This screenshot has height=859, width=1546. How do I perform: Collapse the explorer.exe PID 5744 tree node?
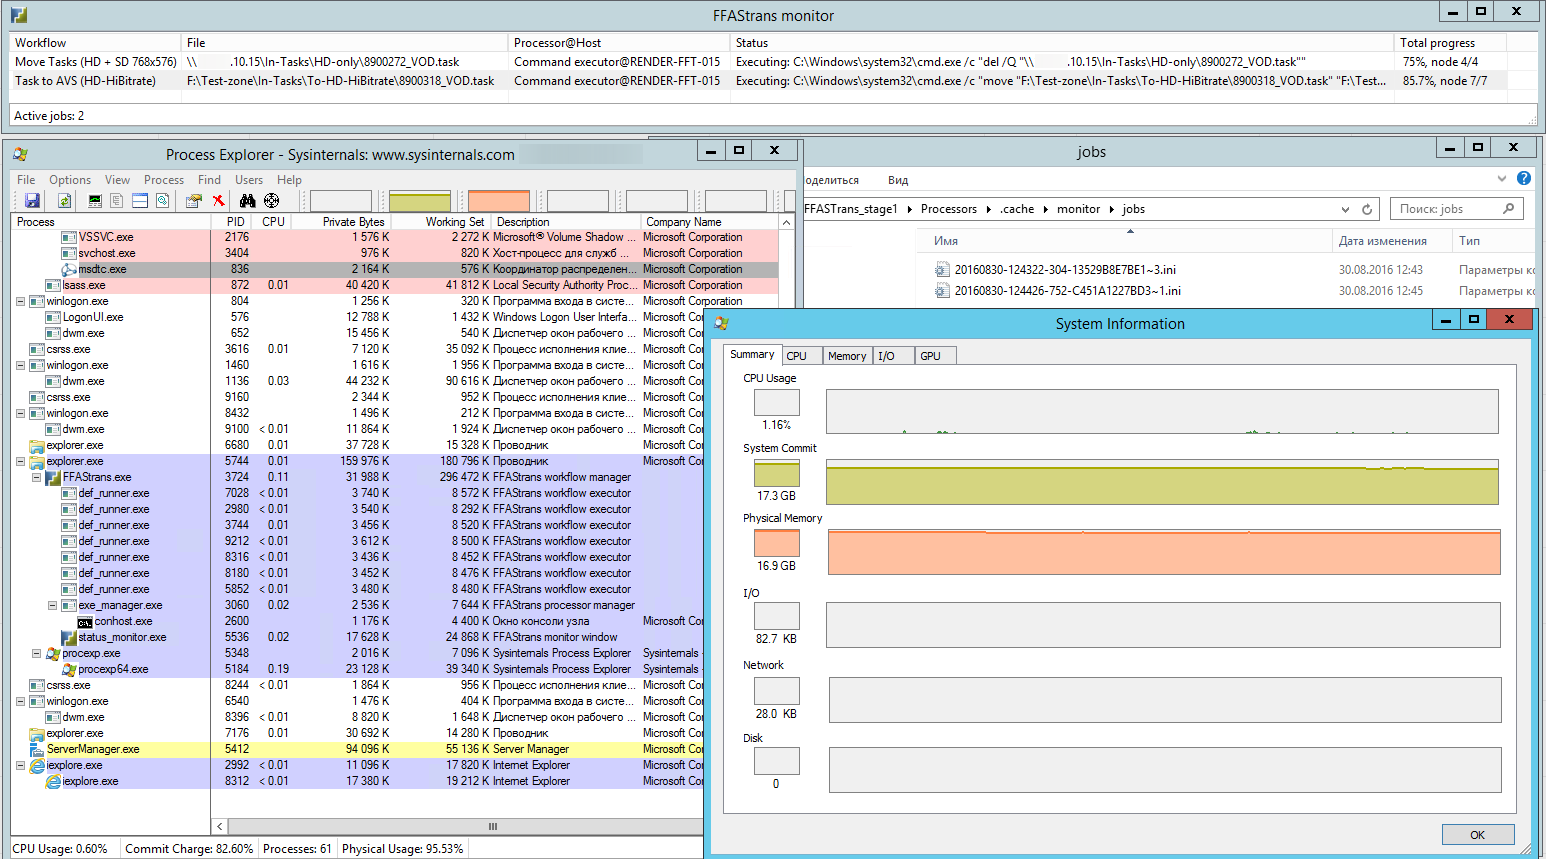click(x=20, y=461)
